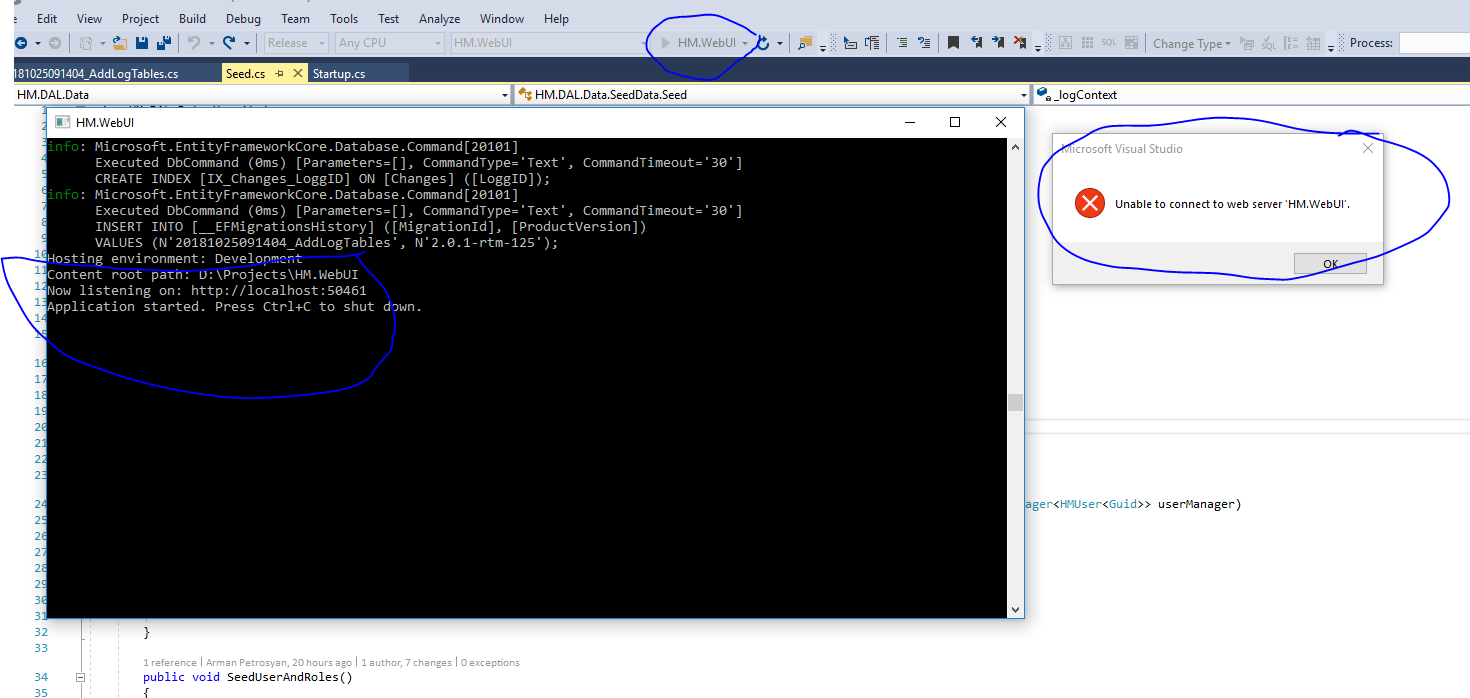Open the Window menu
Image resolution: width=1470 pixels, height=698 pixels.
tap(502, 18)
